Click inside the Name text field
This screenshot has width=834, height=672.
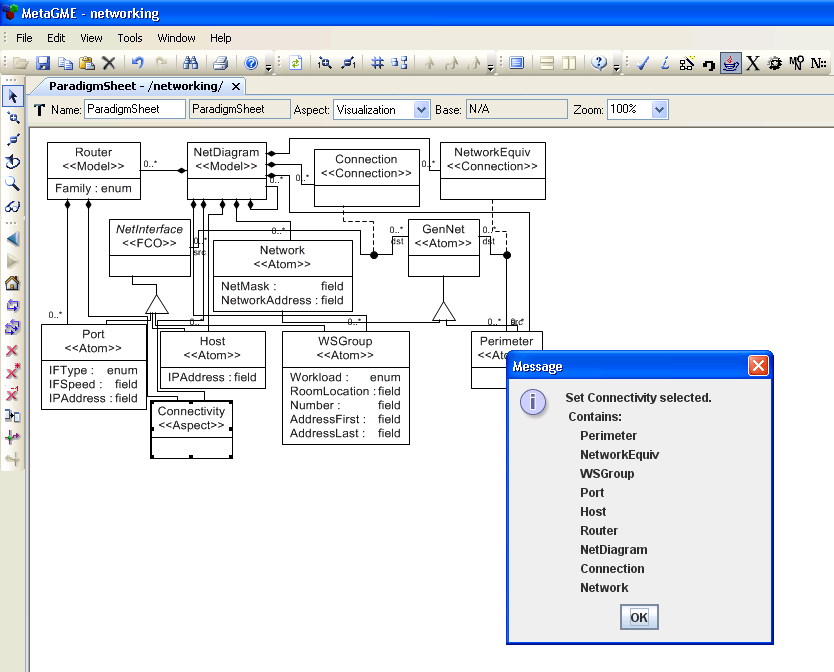137,109
